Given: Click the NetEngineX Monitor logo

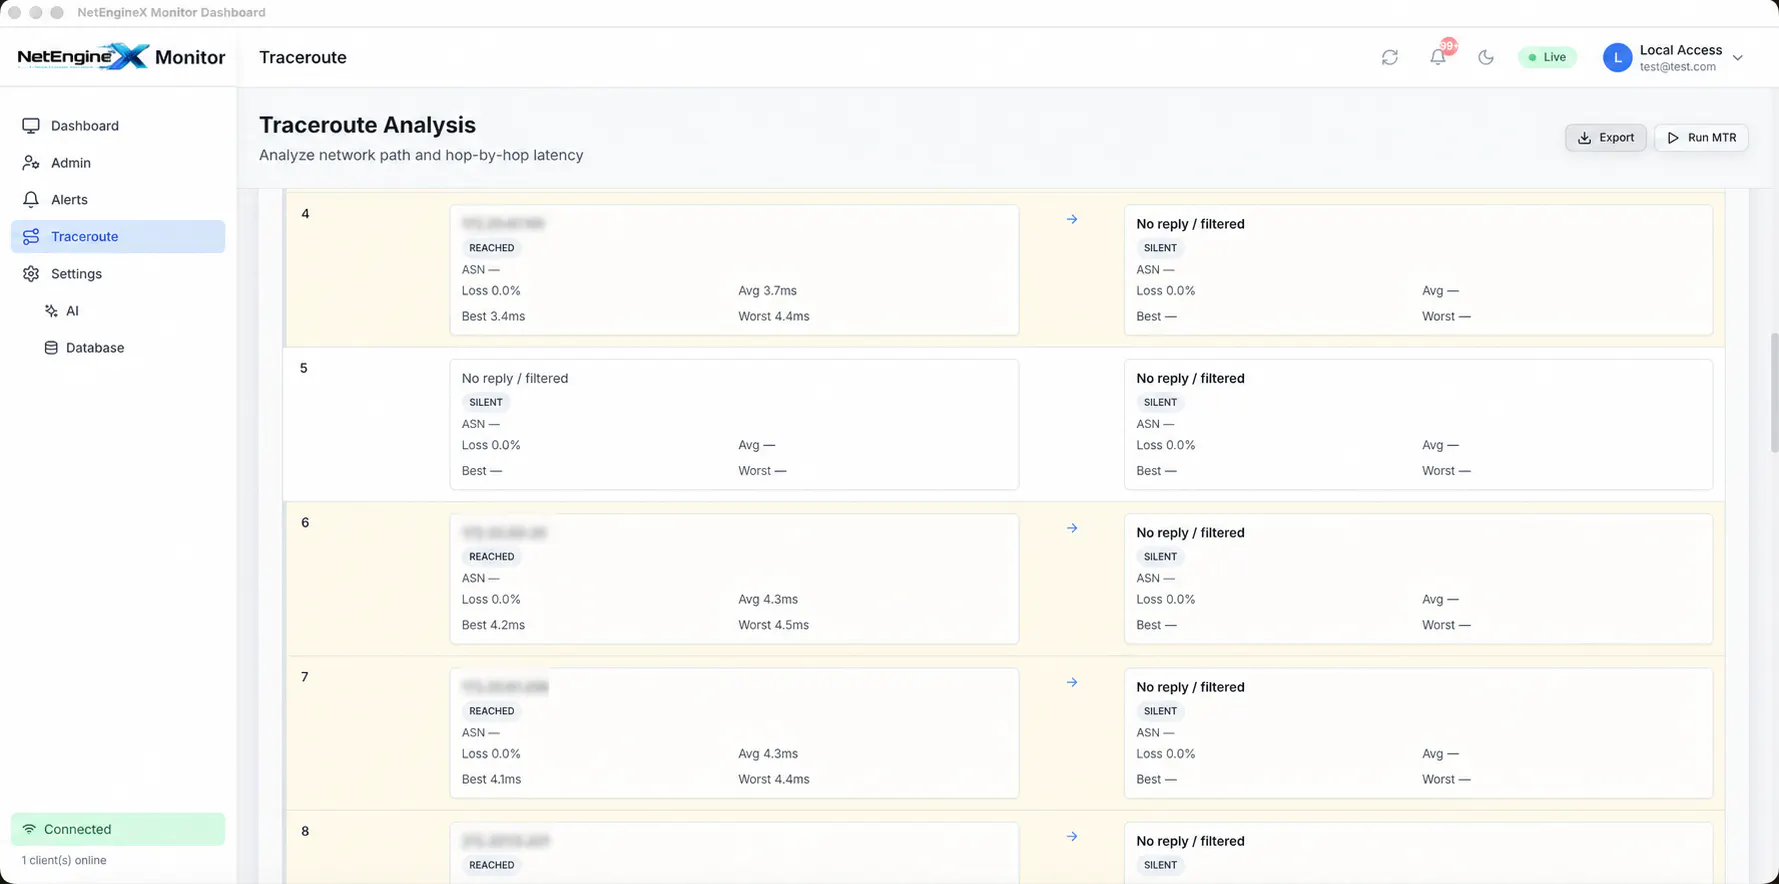Looking at the screenshot, I should point(121,57).
